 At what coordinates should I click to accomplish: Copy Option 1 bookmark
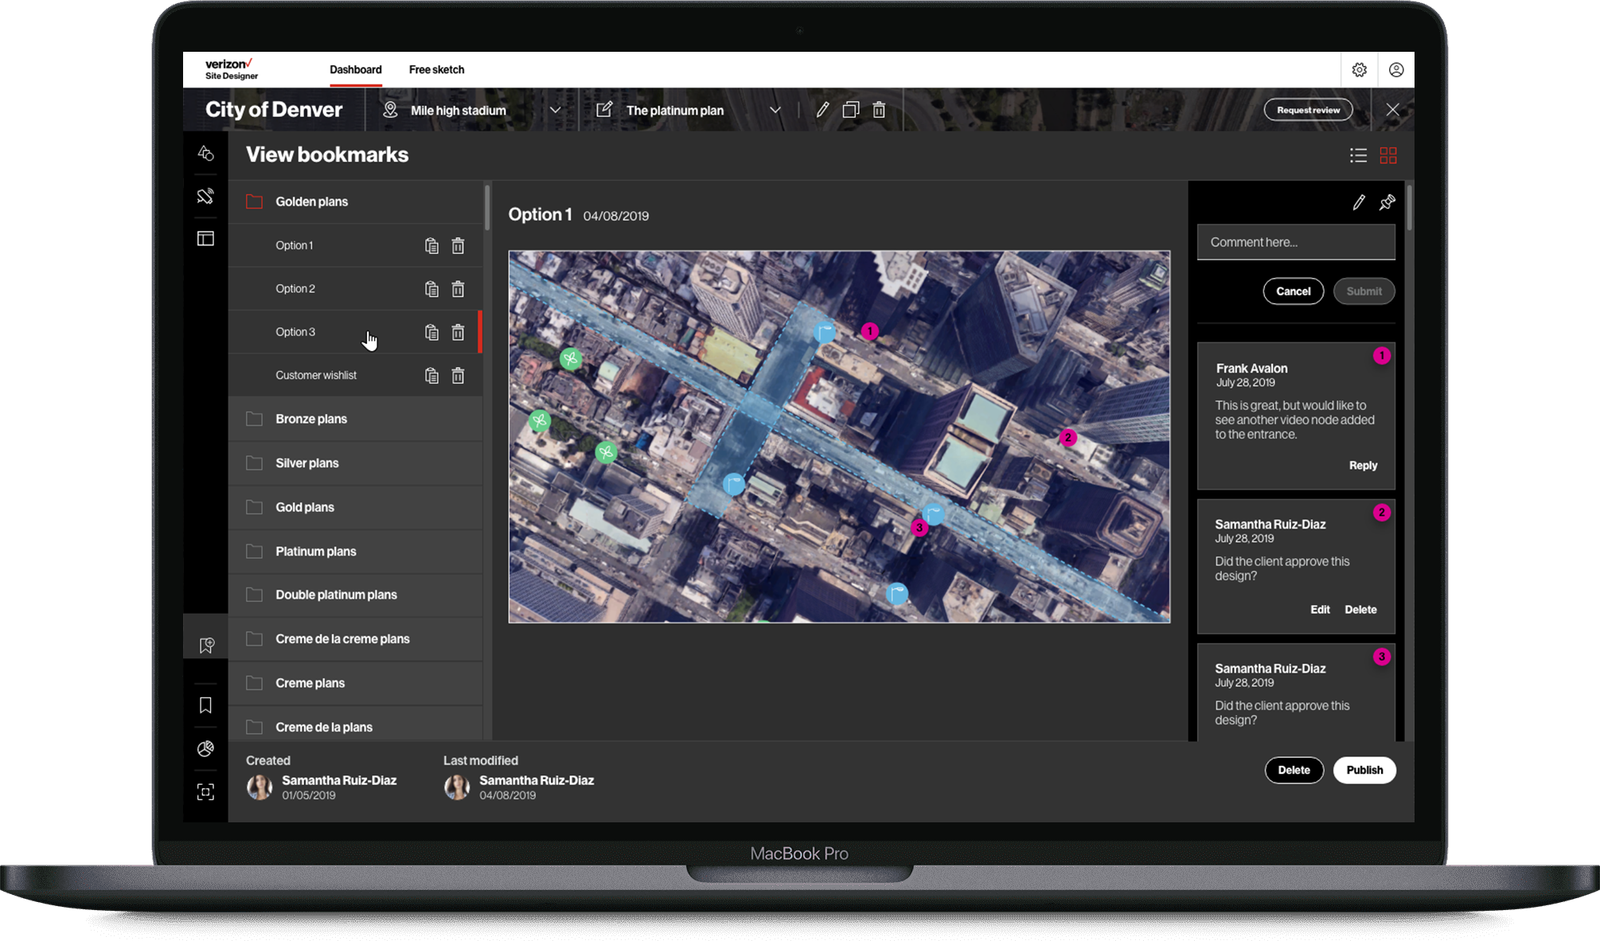pyautogui.click(x=432, y=246)
